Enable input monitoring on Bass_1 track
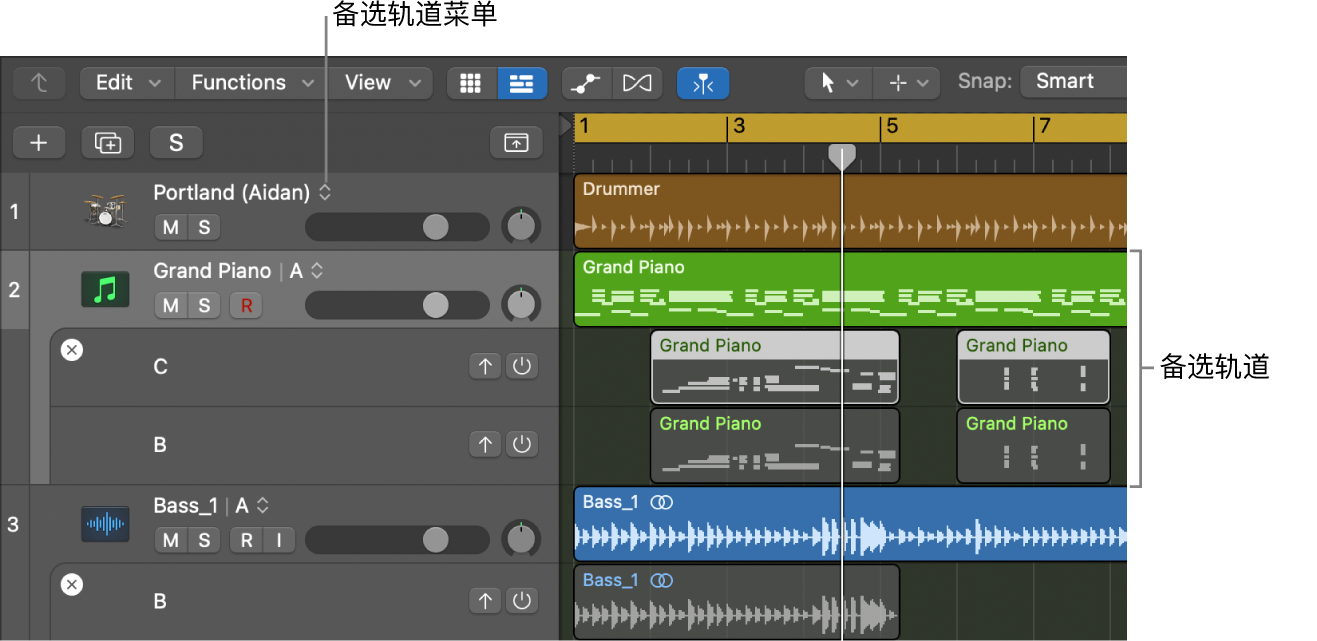Screen dimensions: 1317x641 click(x=279, y=541)
